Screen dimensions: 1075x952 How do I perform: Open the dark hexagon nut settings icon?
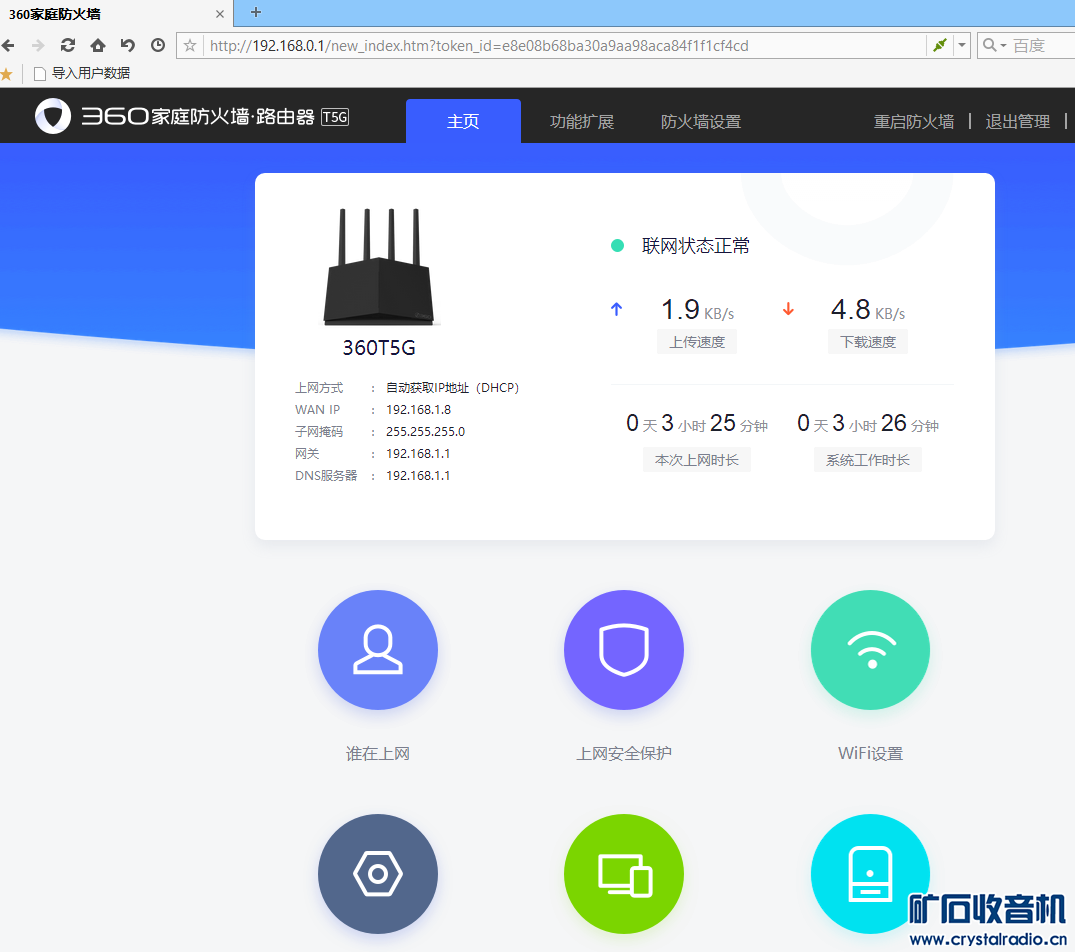[378, 874]
